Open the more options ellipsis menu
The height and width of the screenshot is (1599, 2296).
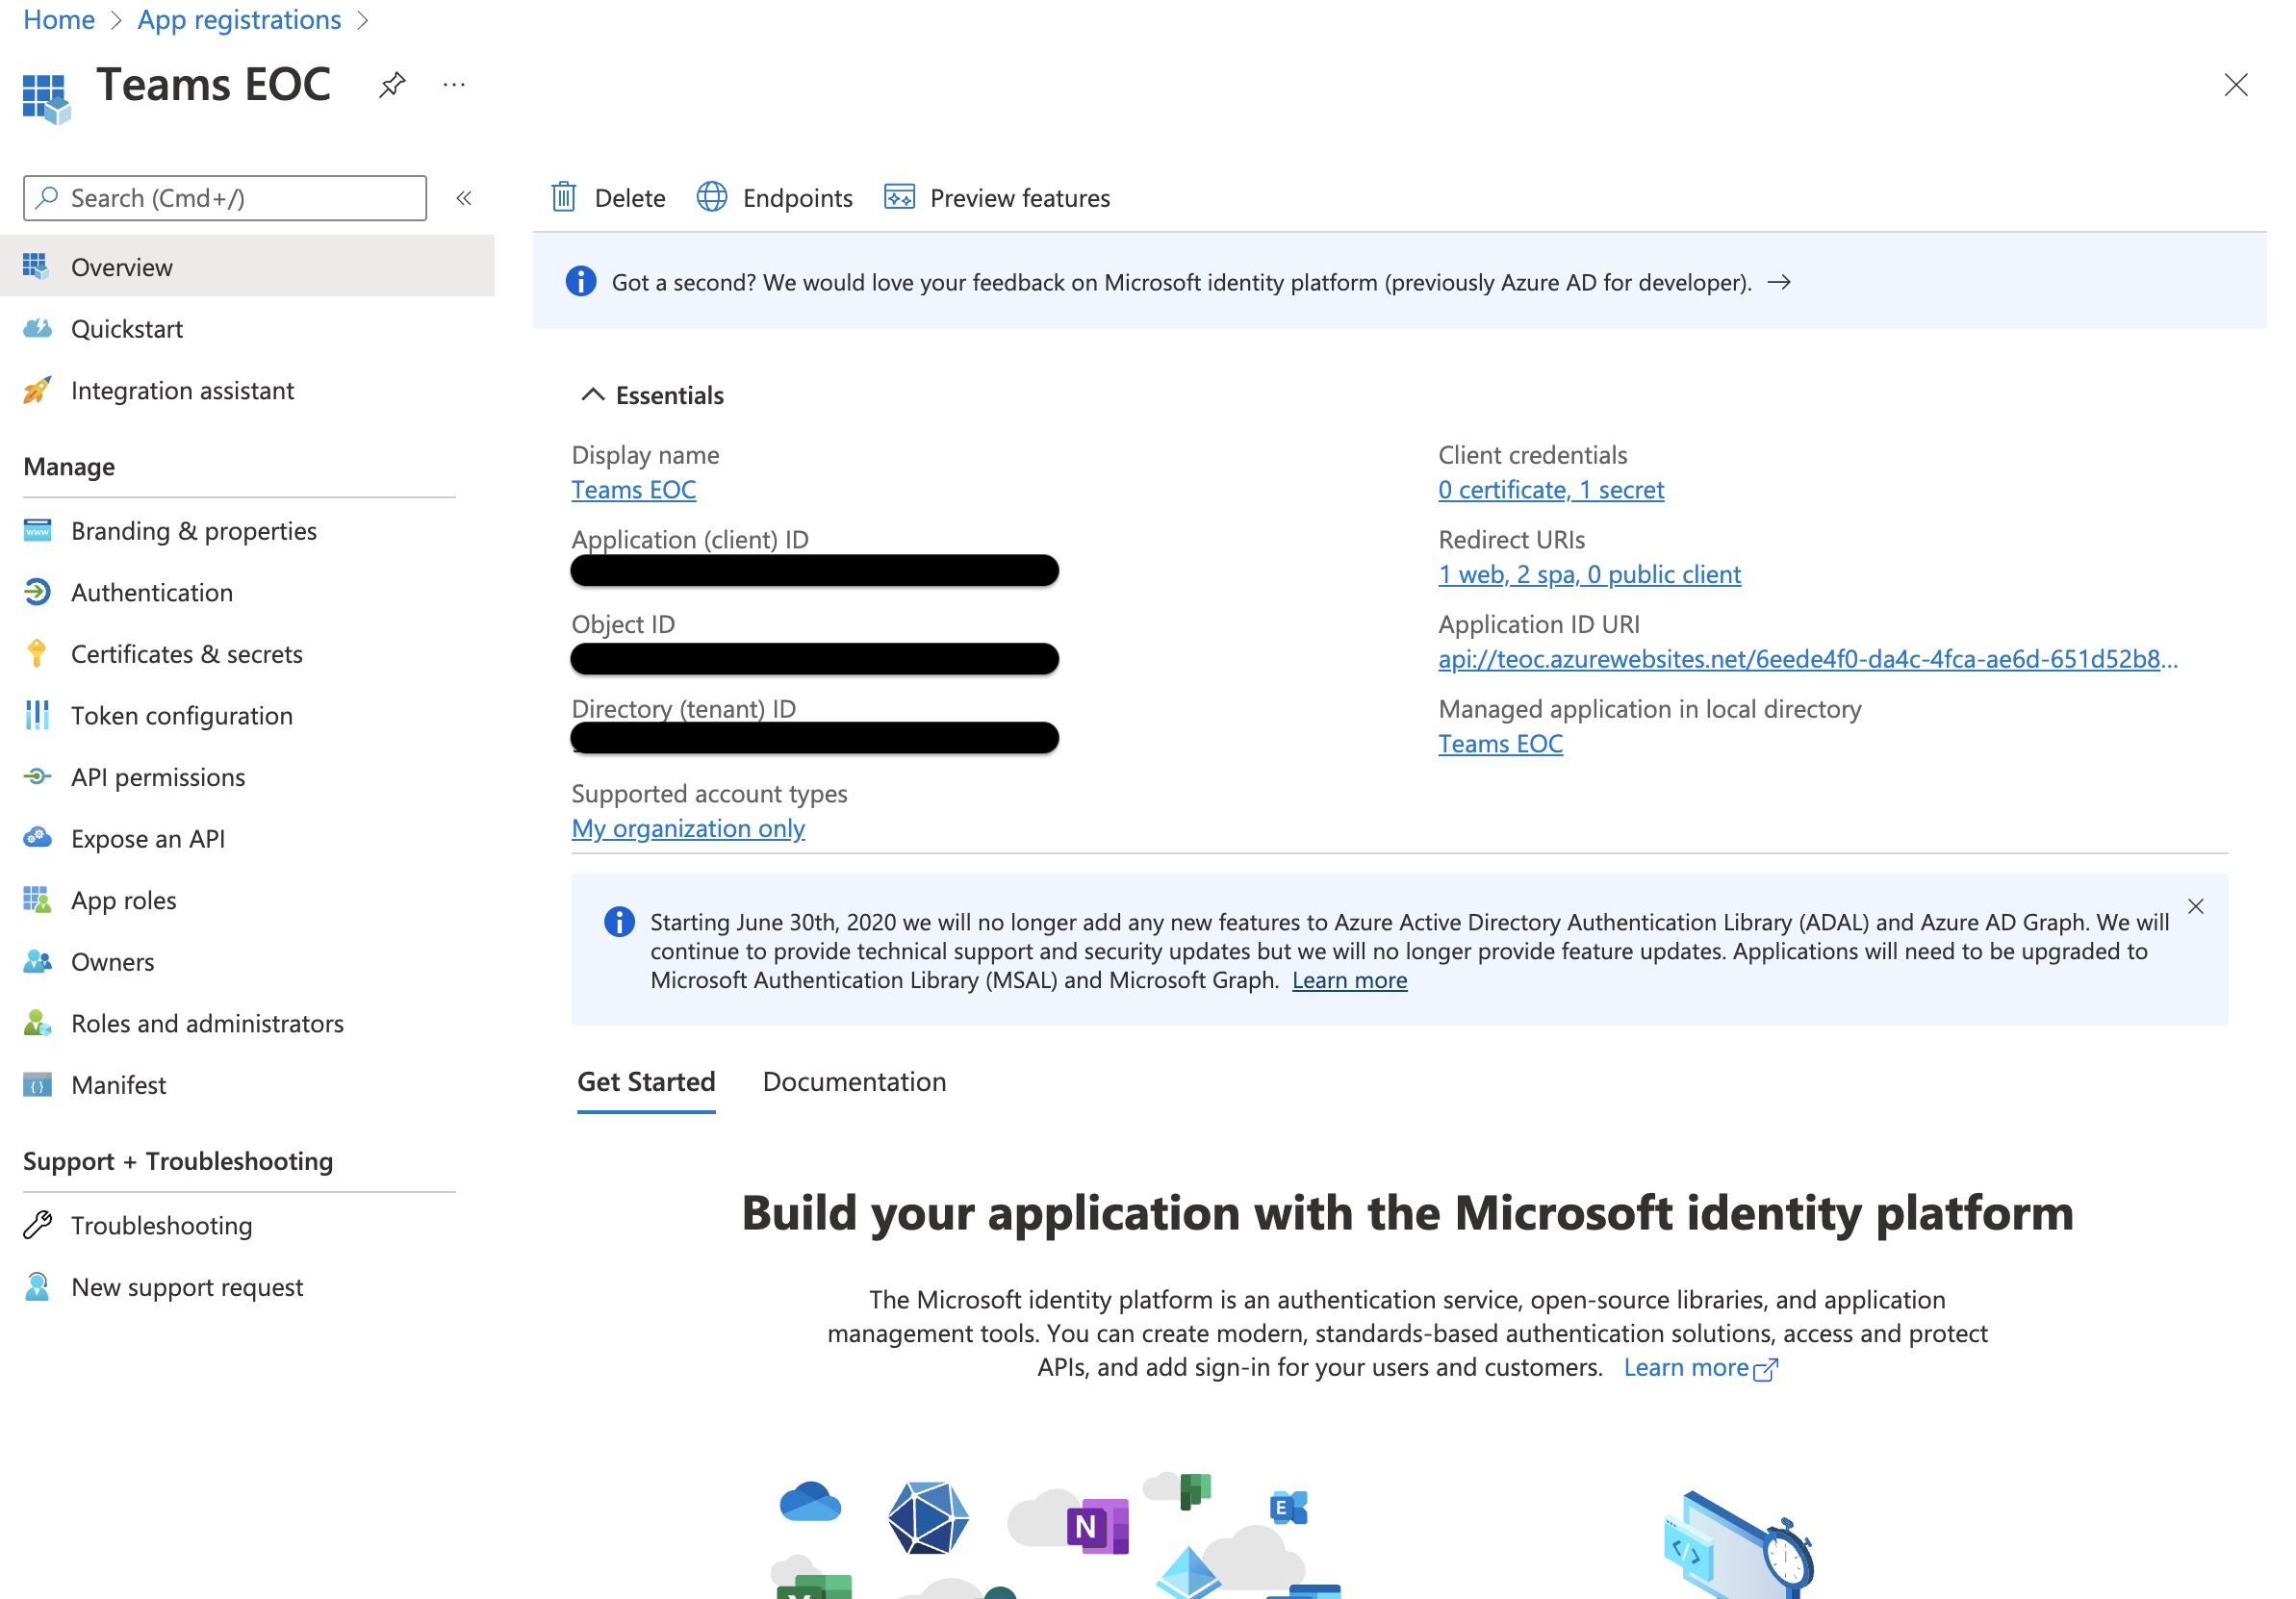[x=455, y=85]
